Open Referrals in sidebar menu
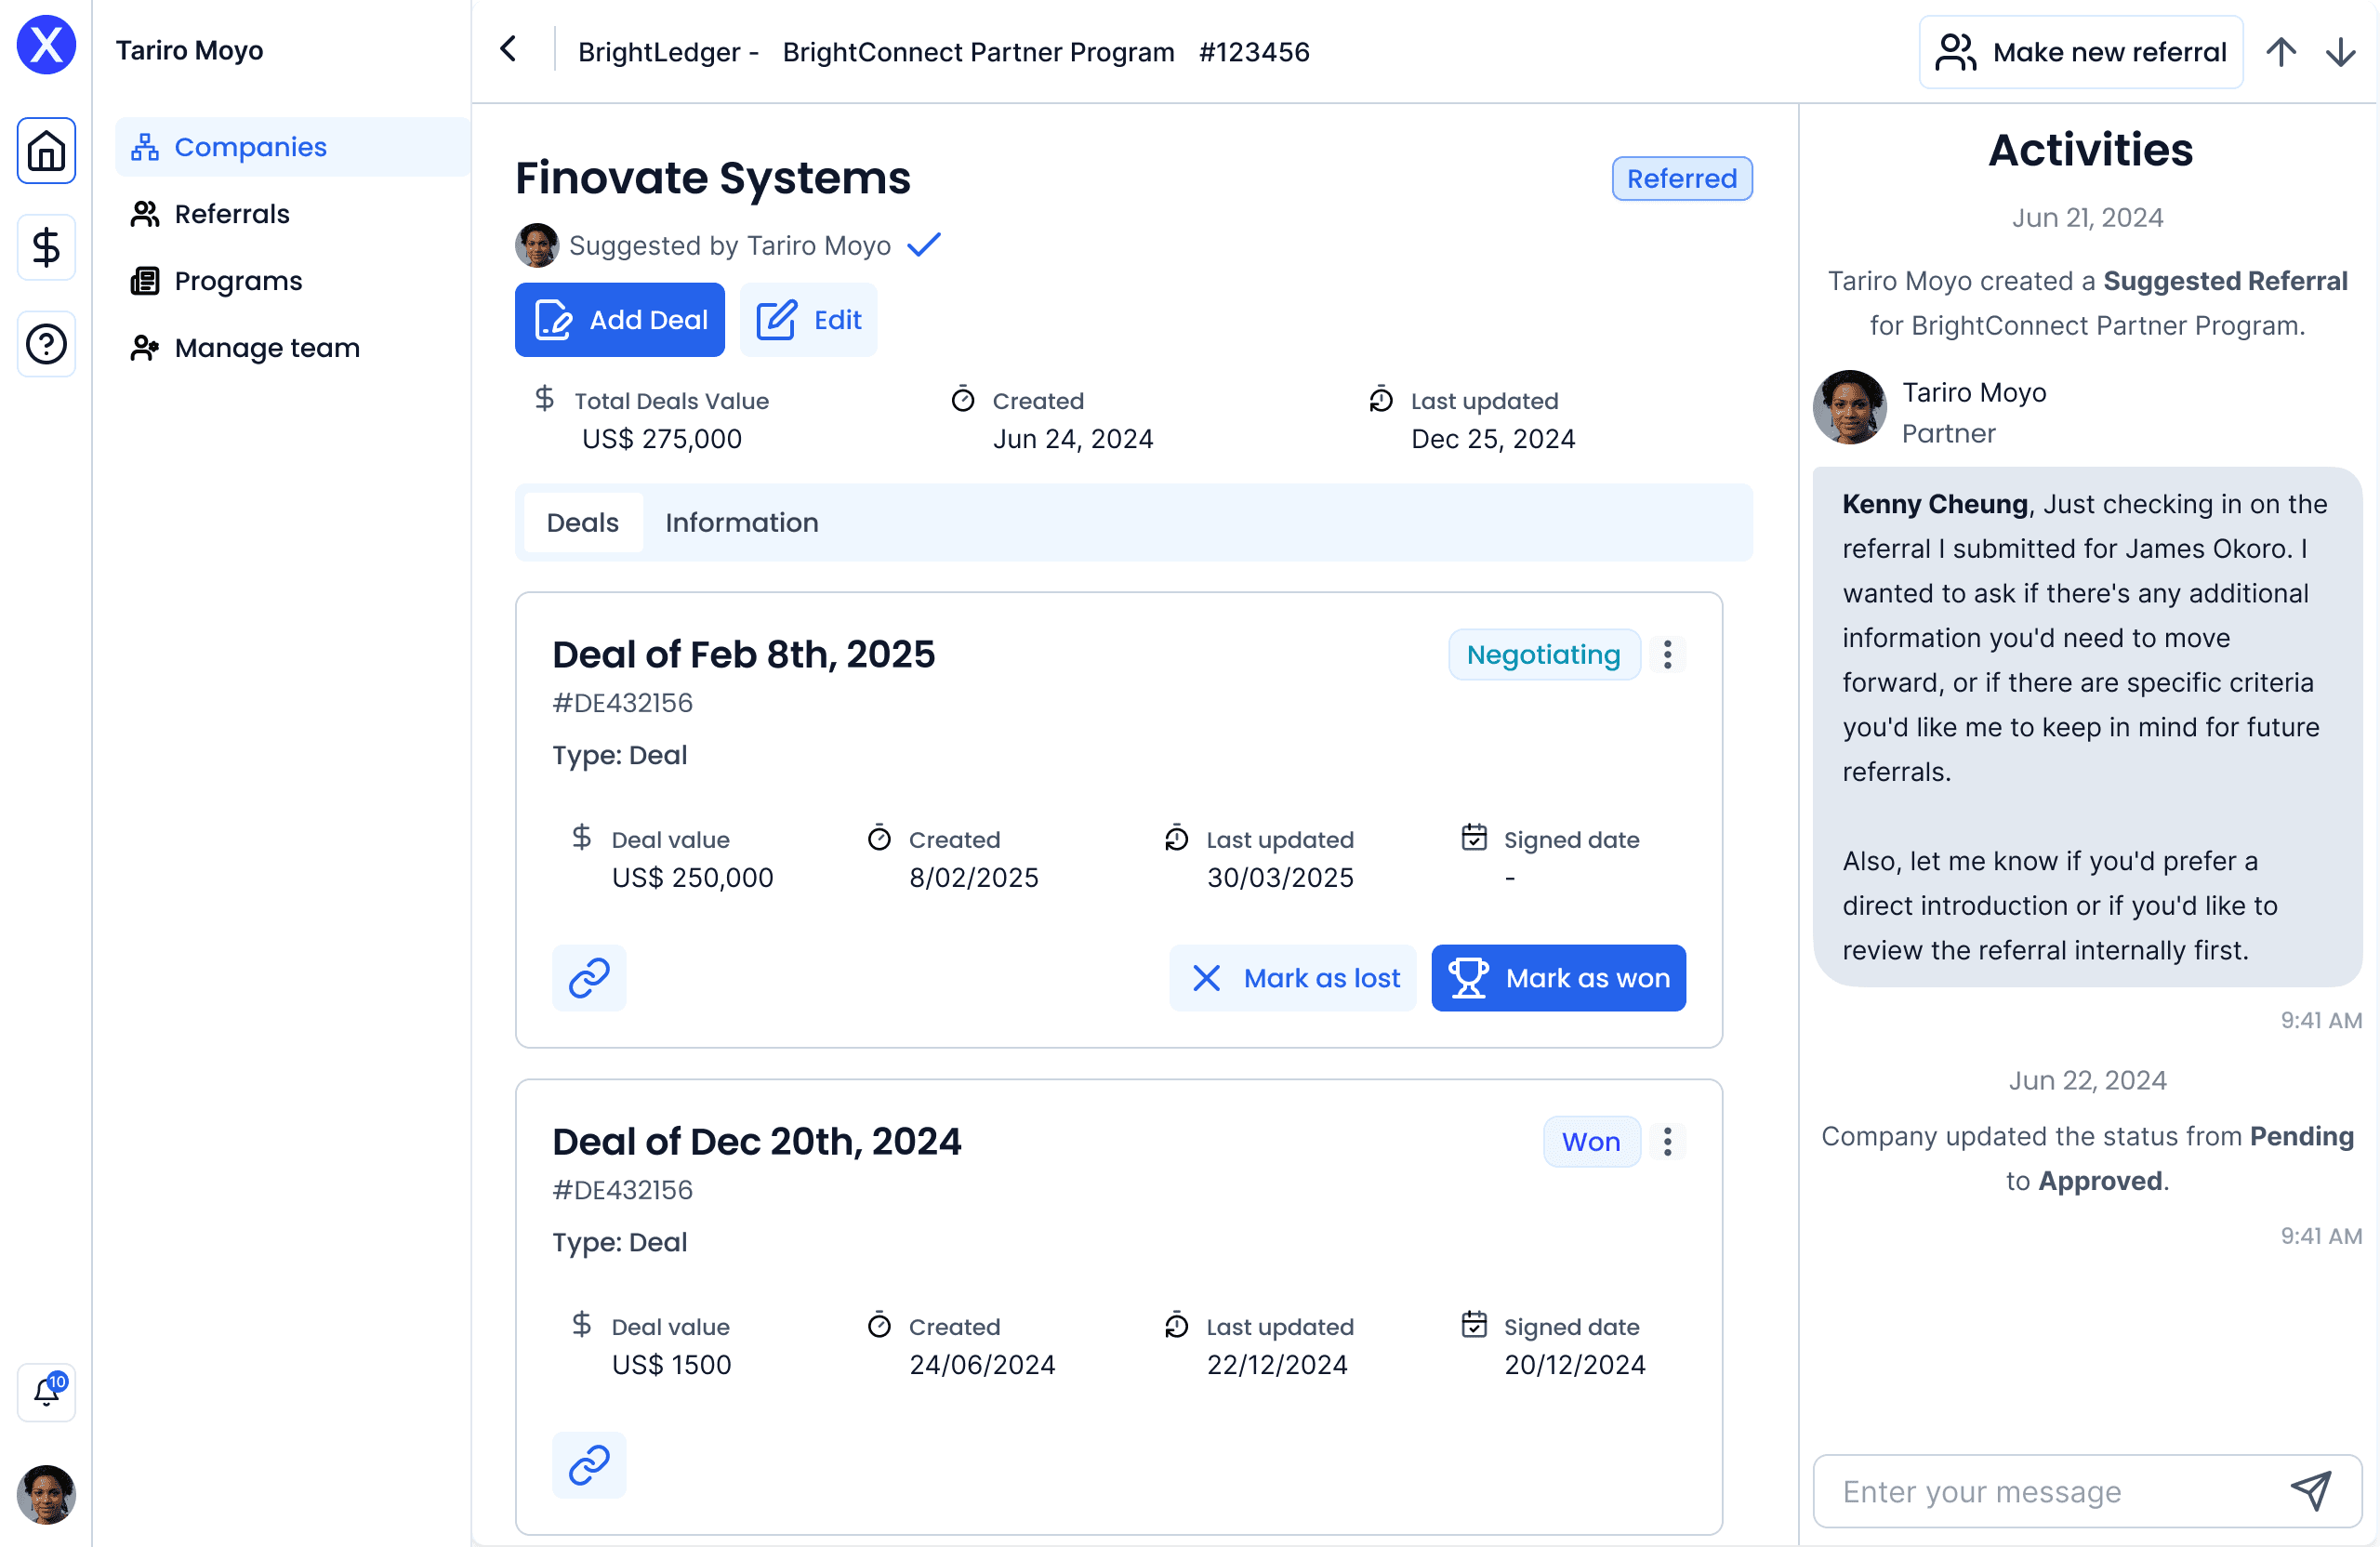The image size is (2380, 1547). point(231,214)
